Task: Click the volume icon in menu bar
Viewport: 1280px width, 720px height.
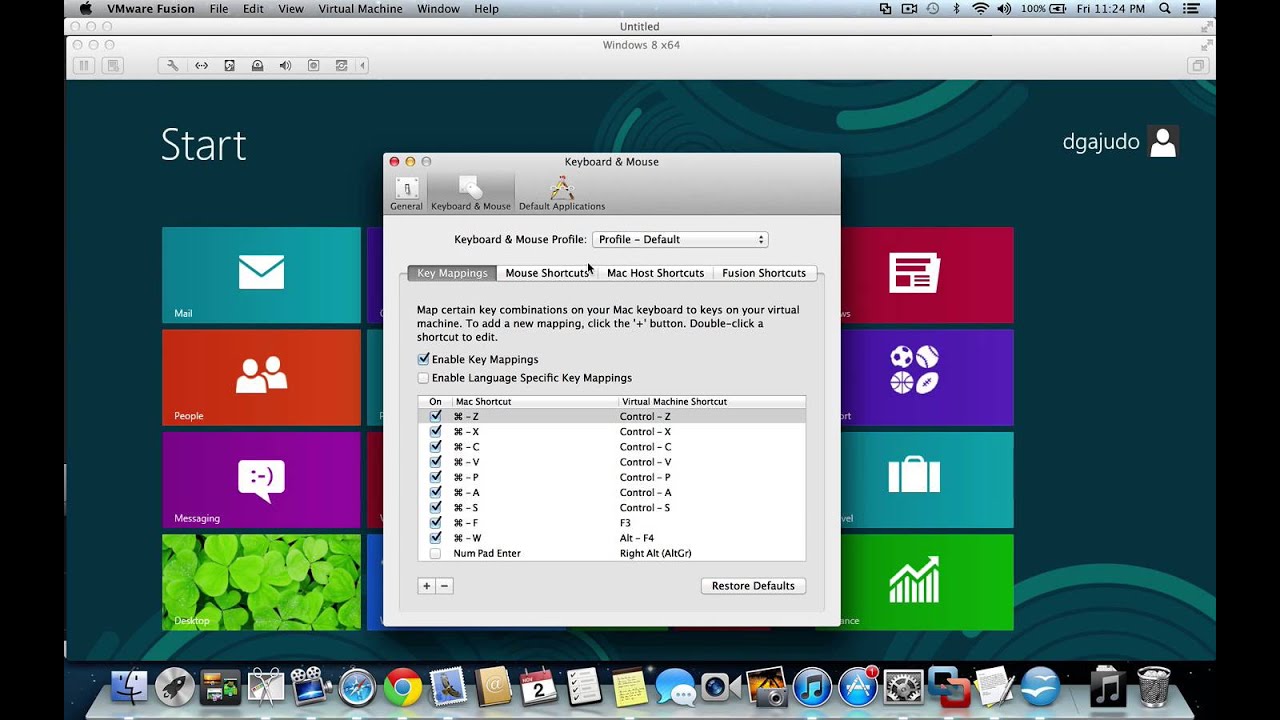Action: coord(1003,9)
